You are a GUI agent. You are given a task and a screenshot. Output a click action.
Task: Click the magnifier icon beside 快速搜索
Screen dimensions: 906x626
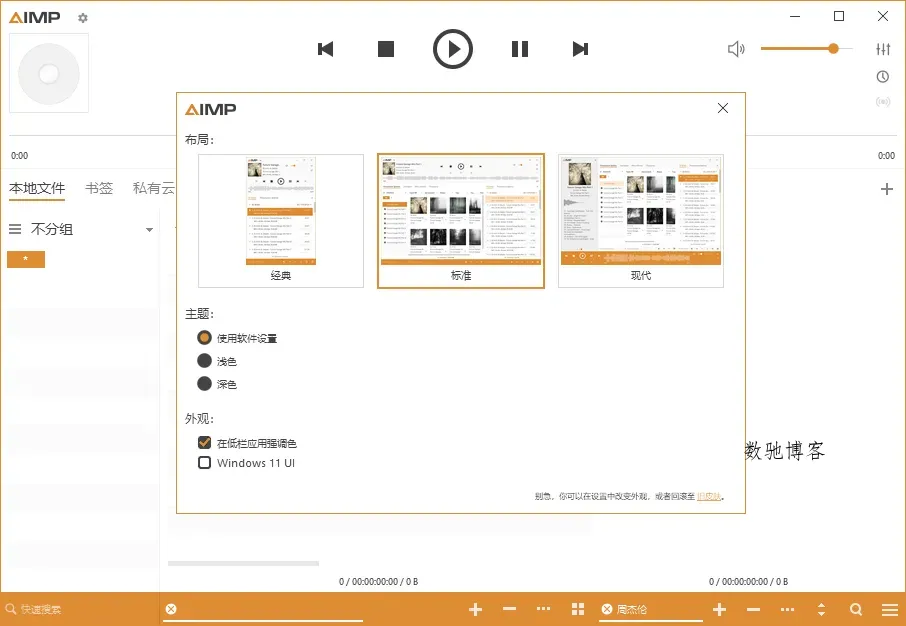tap(10, 609)
